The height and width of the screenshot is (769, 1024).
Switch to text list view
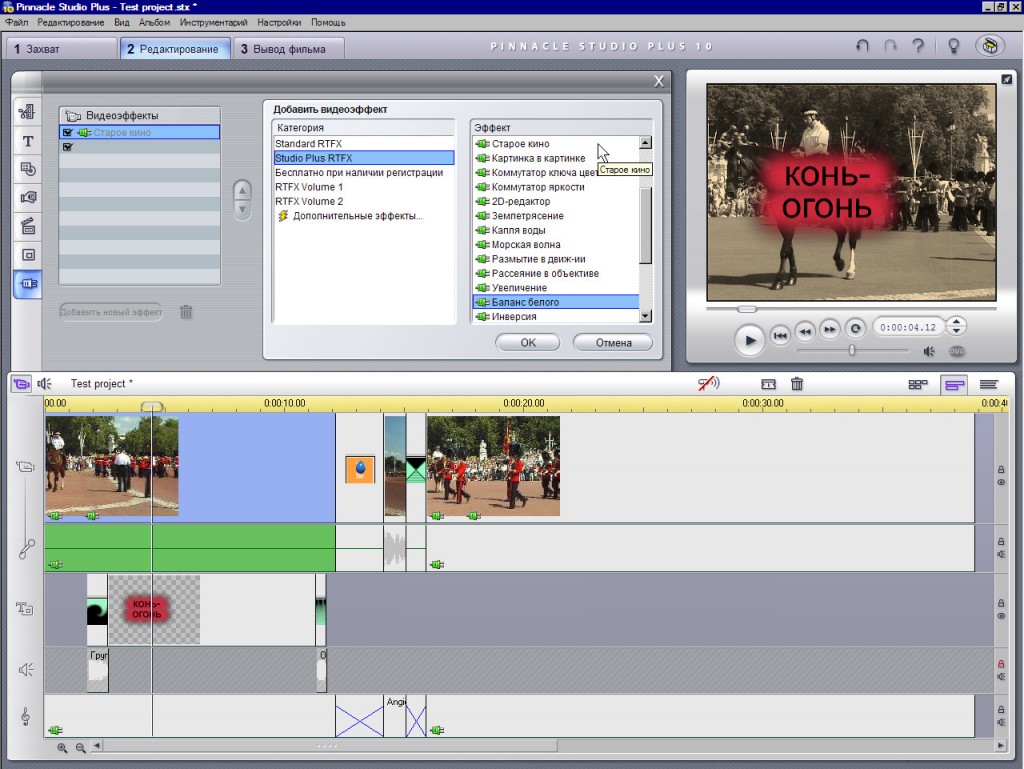tap(989, 384)
